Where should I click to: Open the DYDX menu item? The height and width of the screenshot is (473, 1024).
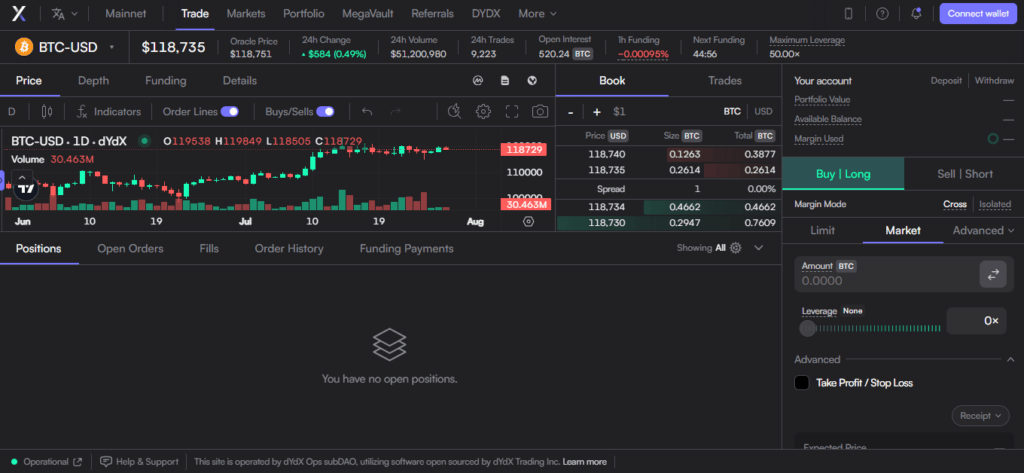point(486,14)
